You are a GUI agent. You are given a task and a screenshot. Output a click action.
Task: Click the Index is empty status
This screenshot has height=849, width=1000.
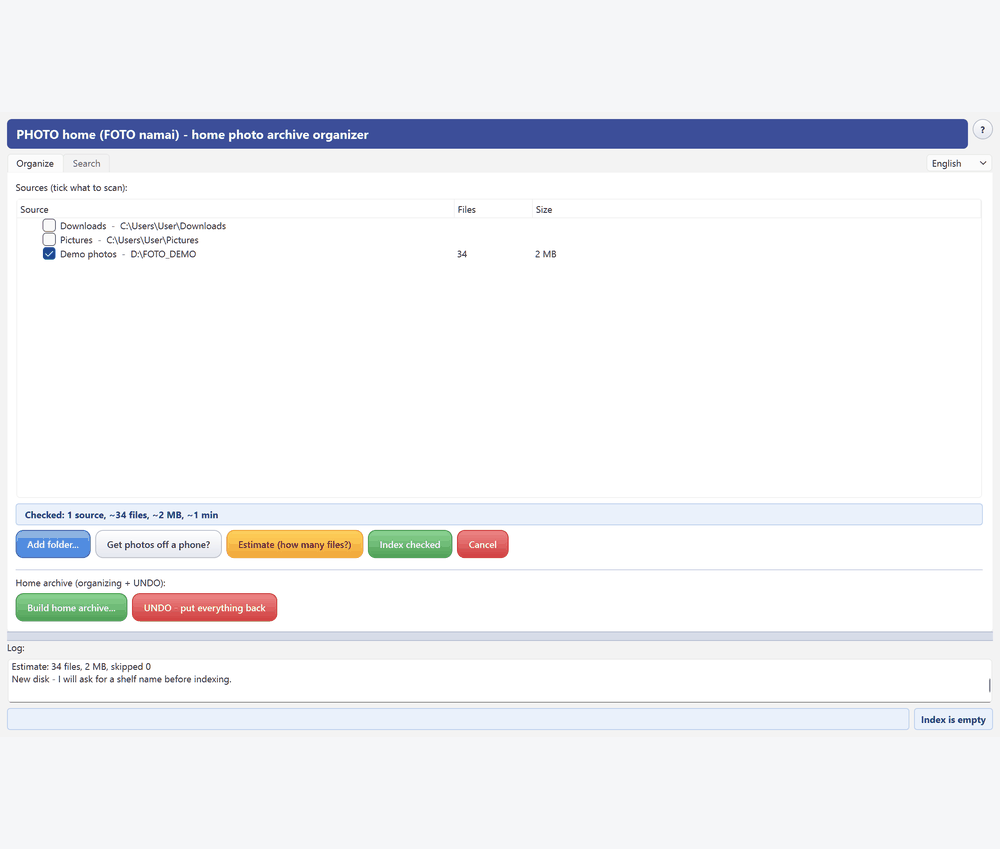click(x=953, y=720)
